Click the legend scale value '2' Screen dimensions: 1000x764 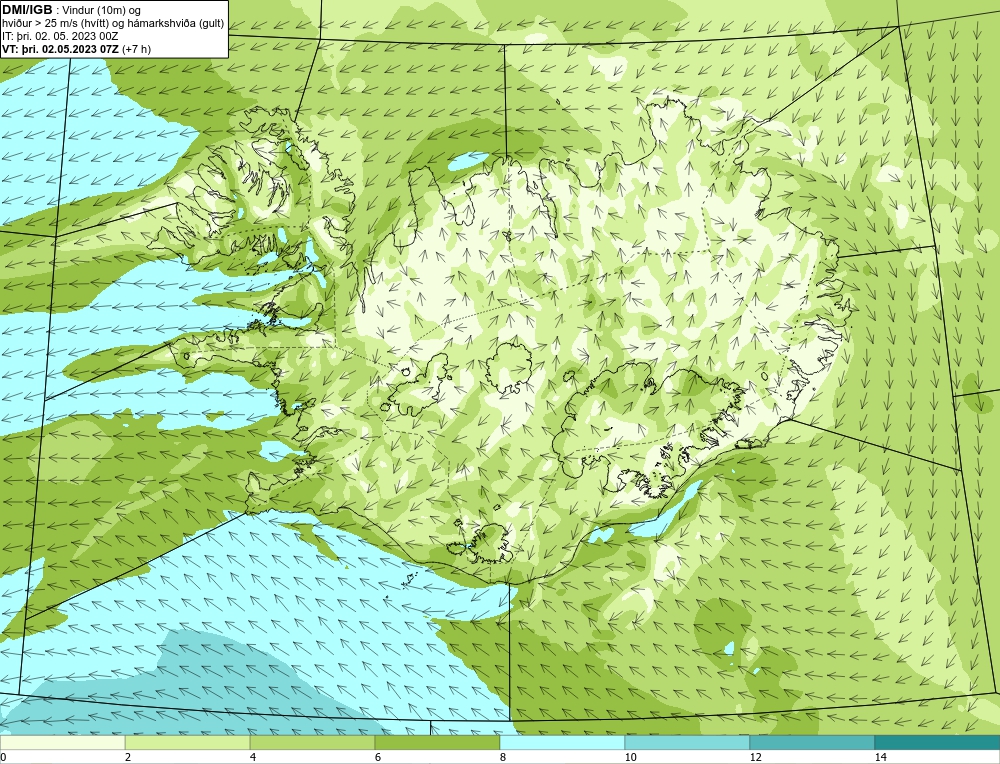click(128, 757)
